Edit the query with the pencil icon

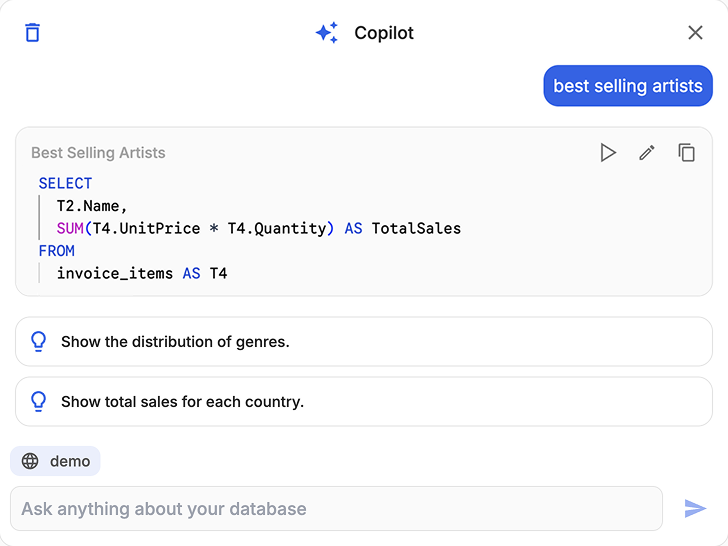click(647, 153)
